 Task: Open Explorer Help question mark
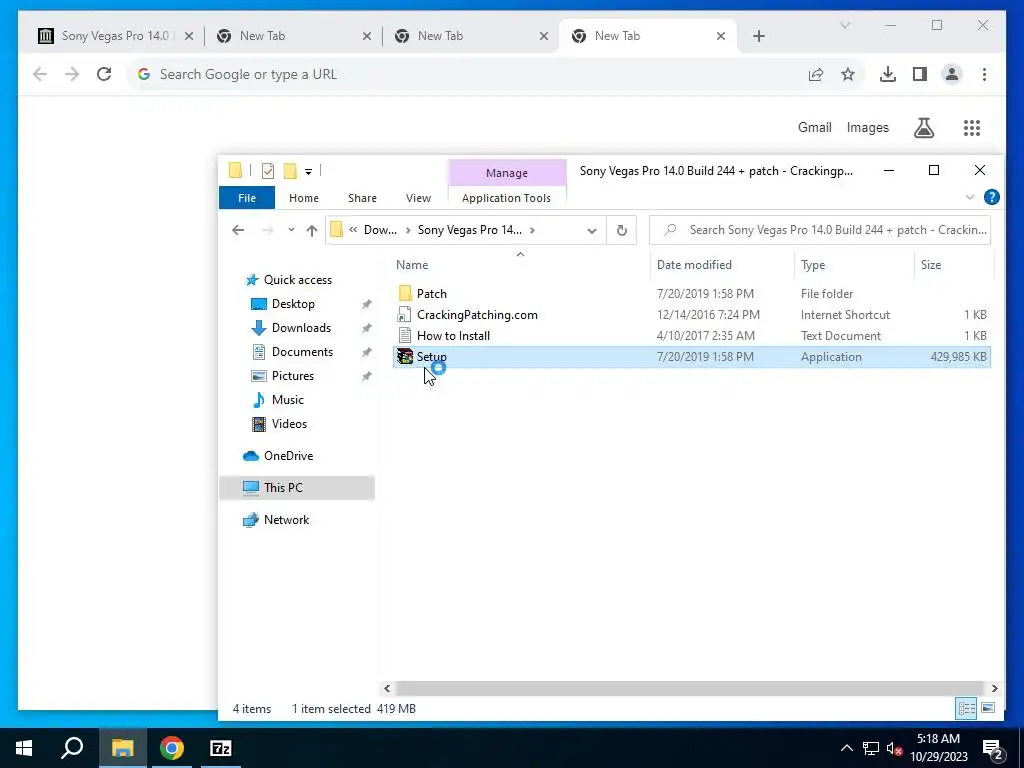(991, 197)
